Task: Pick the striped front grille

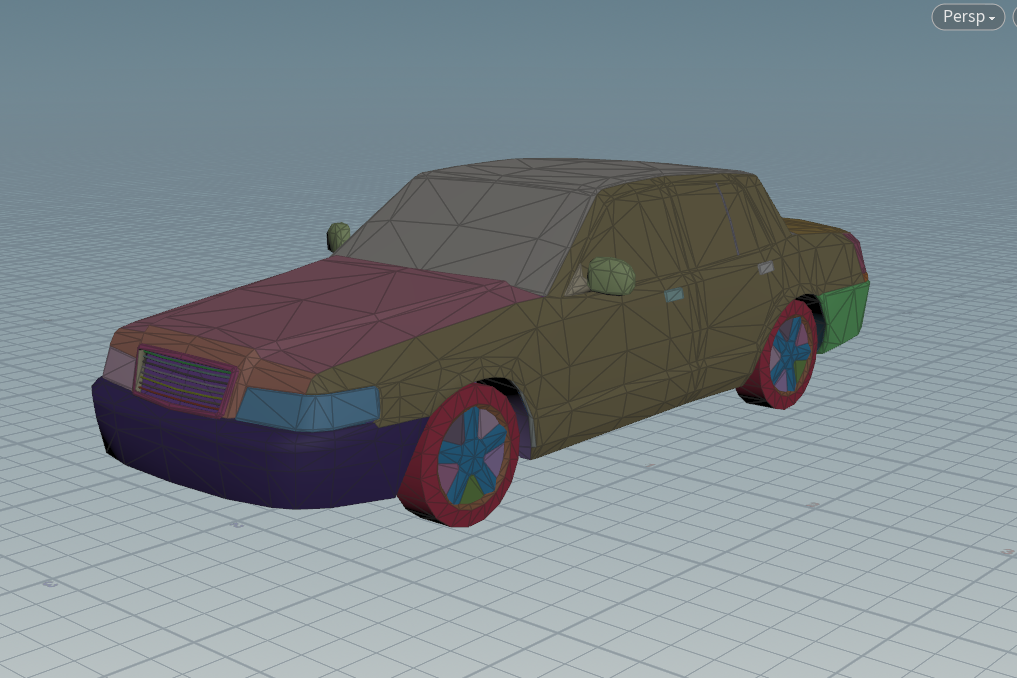Action: (x=185, y=380)
